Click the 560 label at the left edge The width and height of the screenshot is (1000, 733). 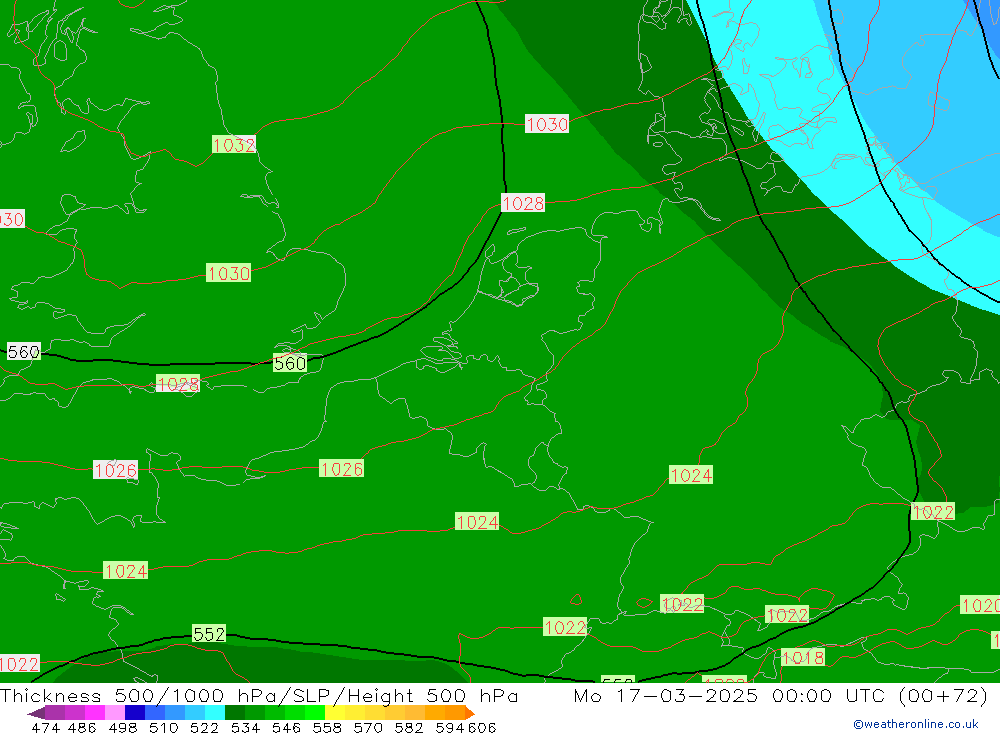coord(24,352)
